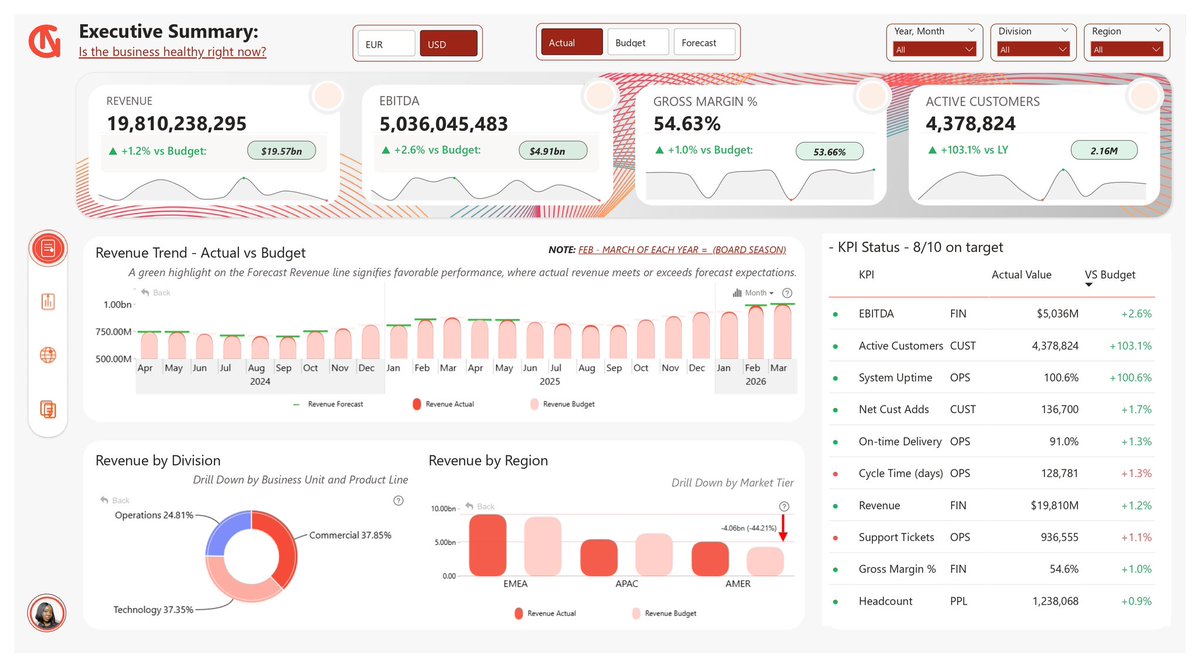The height and width of the screenshot is (667, 1200).
Task: Click the 2.16M active customers pill
Action: [1103, 151]
